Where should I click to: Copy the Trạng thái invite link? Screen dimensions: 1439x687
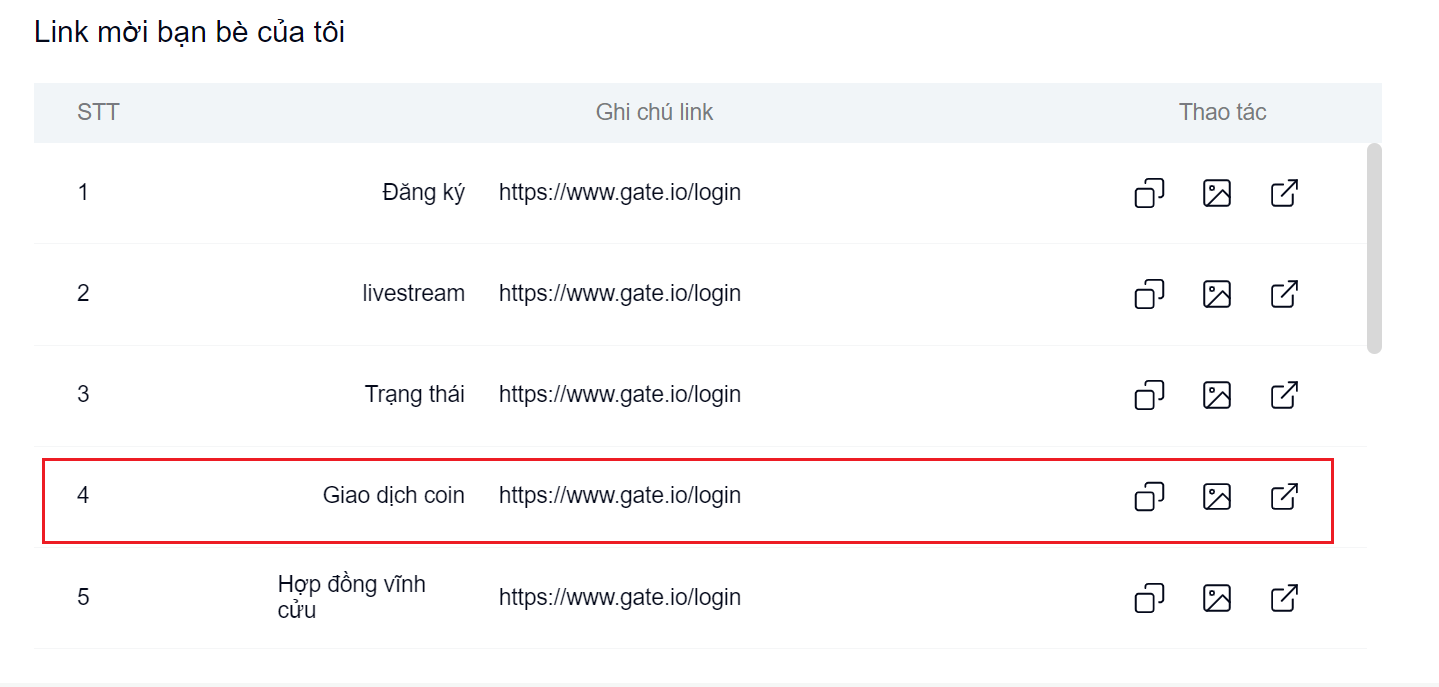tap(1149, 395)
